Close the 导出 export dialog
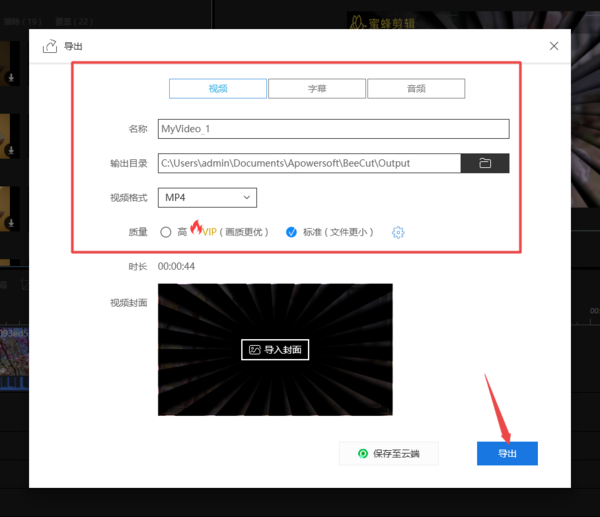The width and height of the screenshot is (600, 517). point(554,46)
